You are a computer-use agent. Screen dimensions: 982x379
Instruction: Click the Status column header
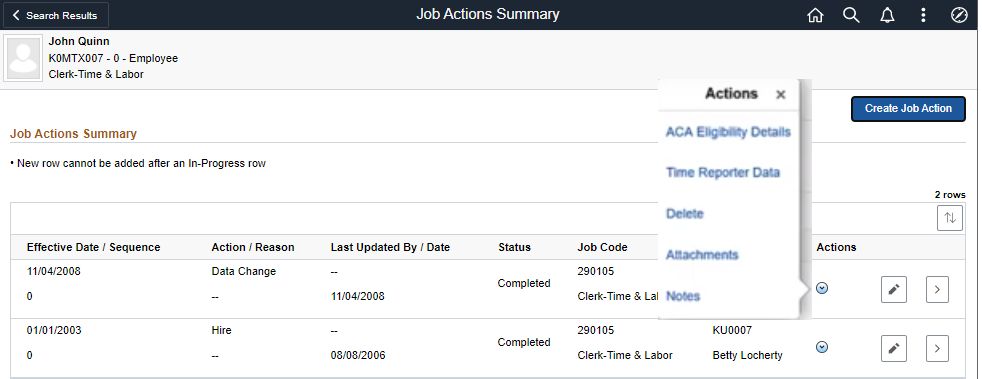click(x=515, y=247)
